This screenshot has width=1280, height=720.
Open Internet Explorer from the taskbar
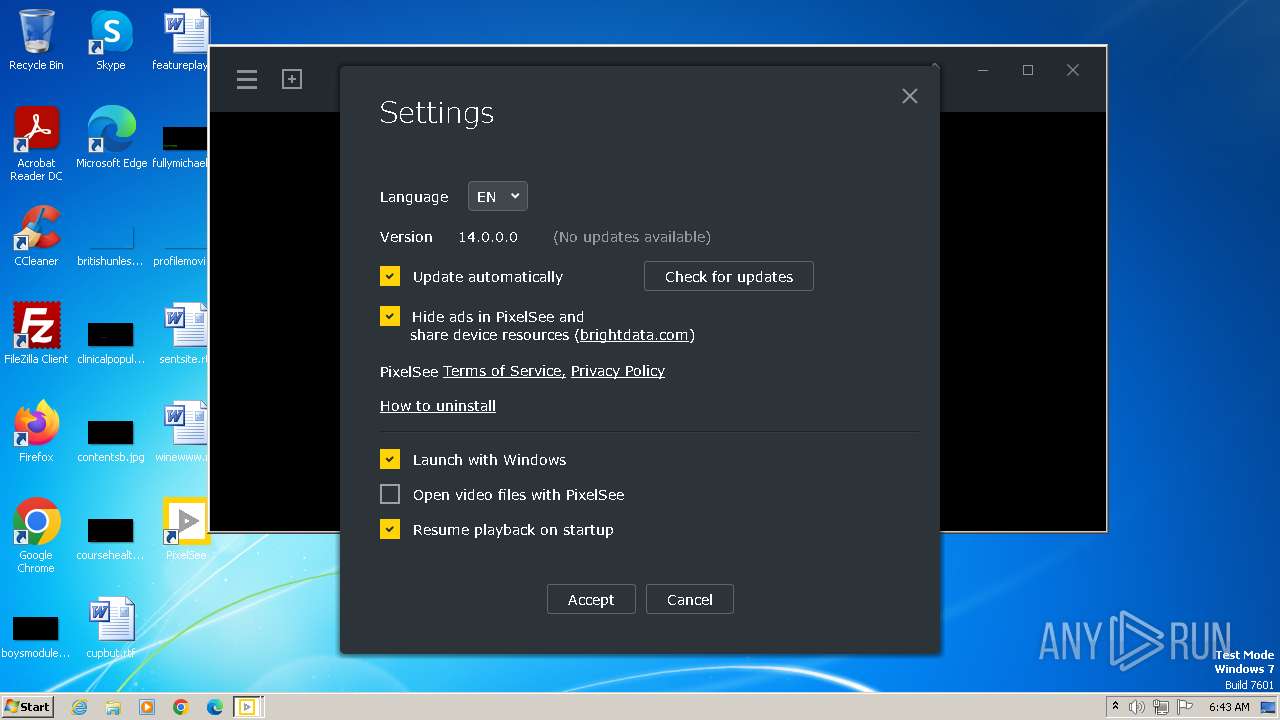79,707
